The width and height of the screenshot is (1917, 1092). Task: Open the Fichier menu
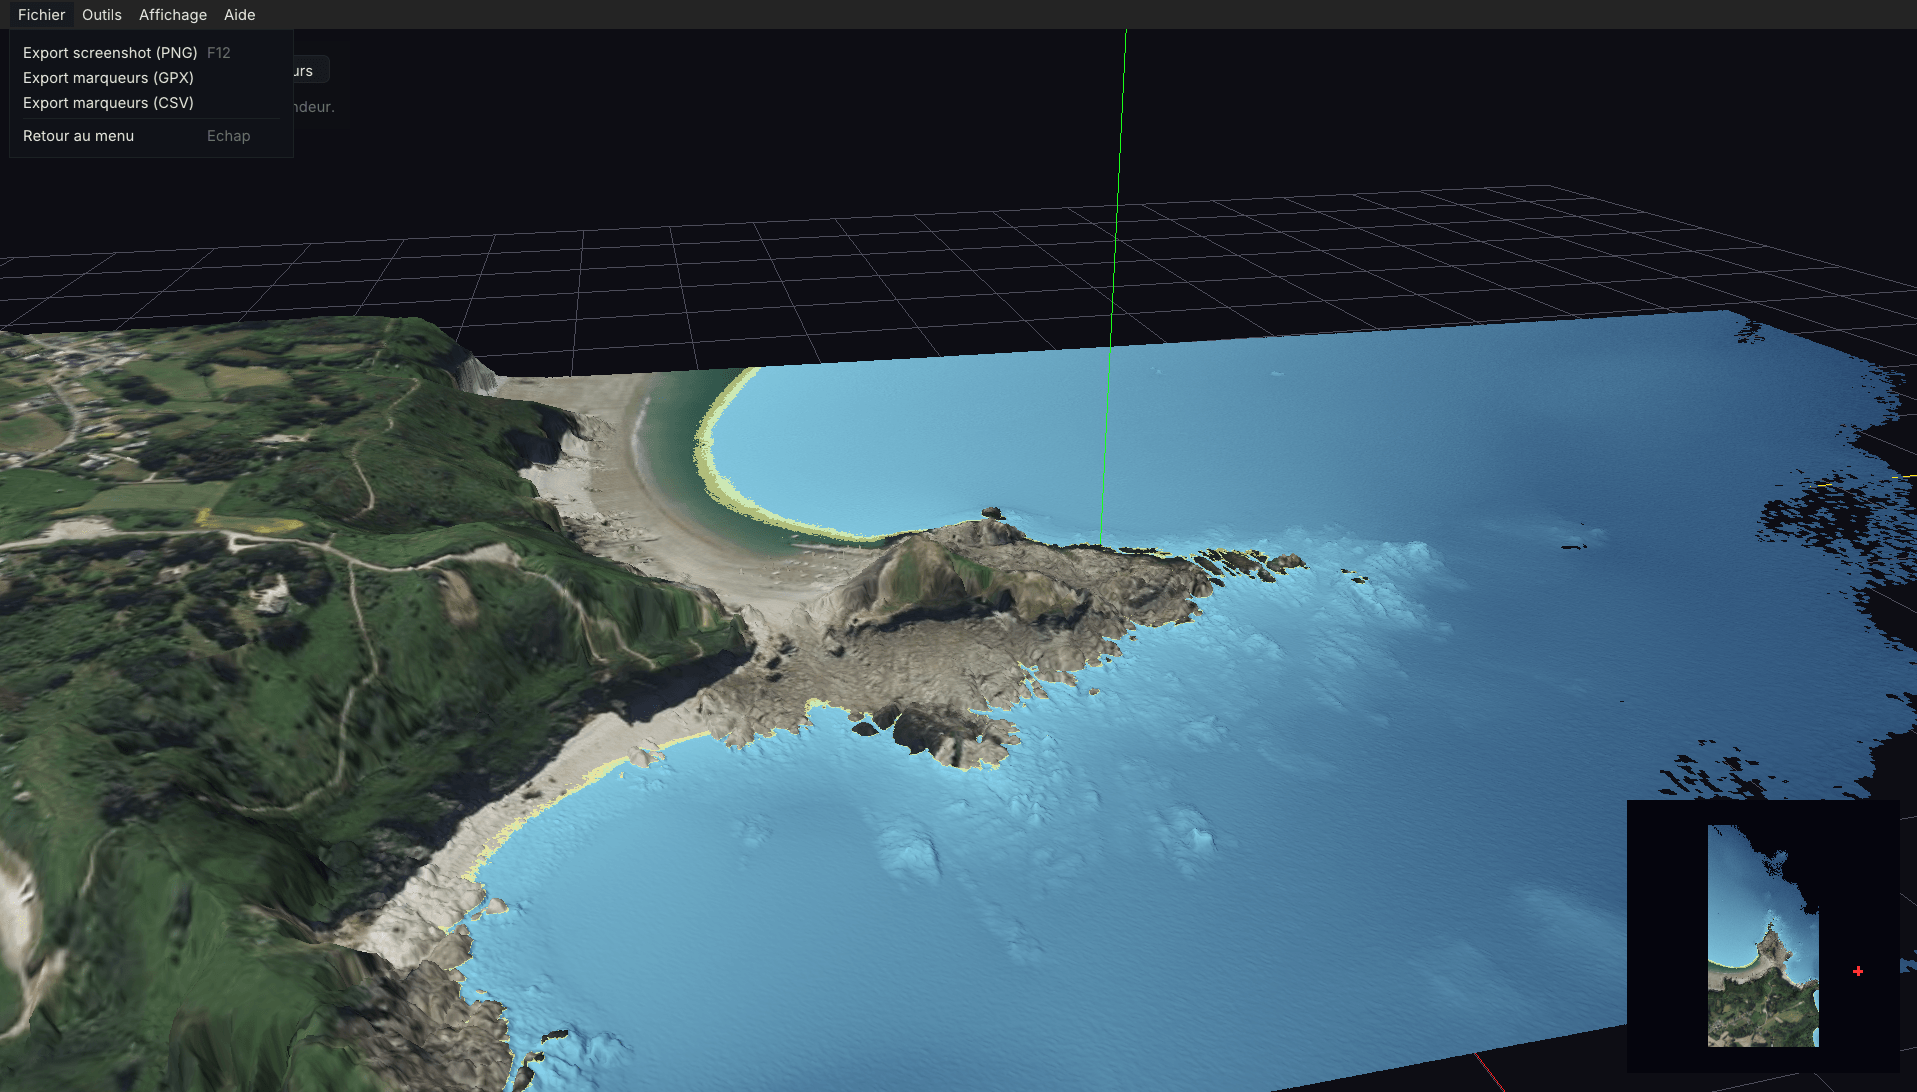point(41,15)
